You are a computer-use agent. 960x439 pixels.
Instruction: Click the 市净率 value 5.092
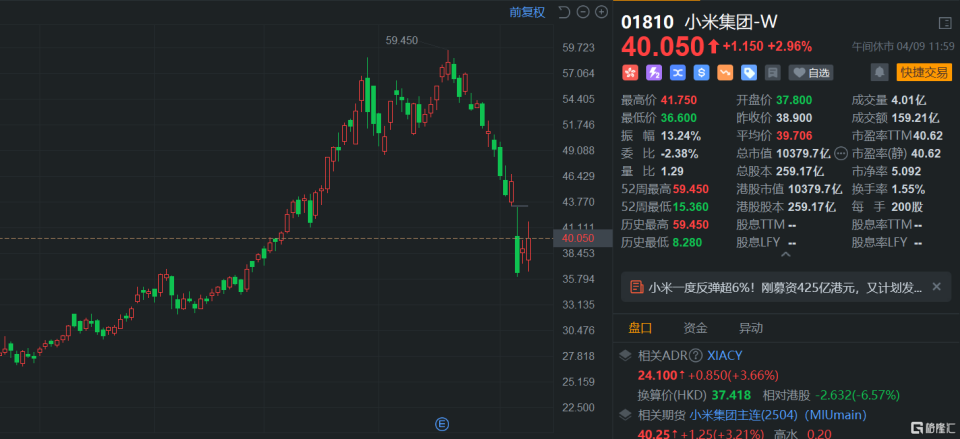click(907, 171)
